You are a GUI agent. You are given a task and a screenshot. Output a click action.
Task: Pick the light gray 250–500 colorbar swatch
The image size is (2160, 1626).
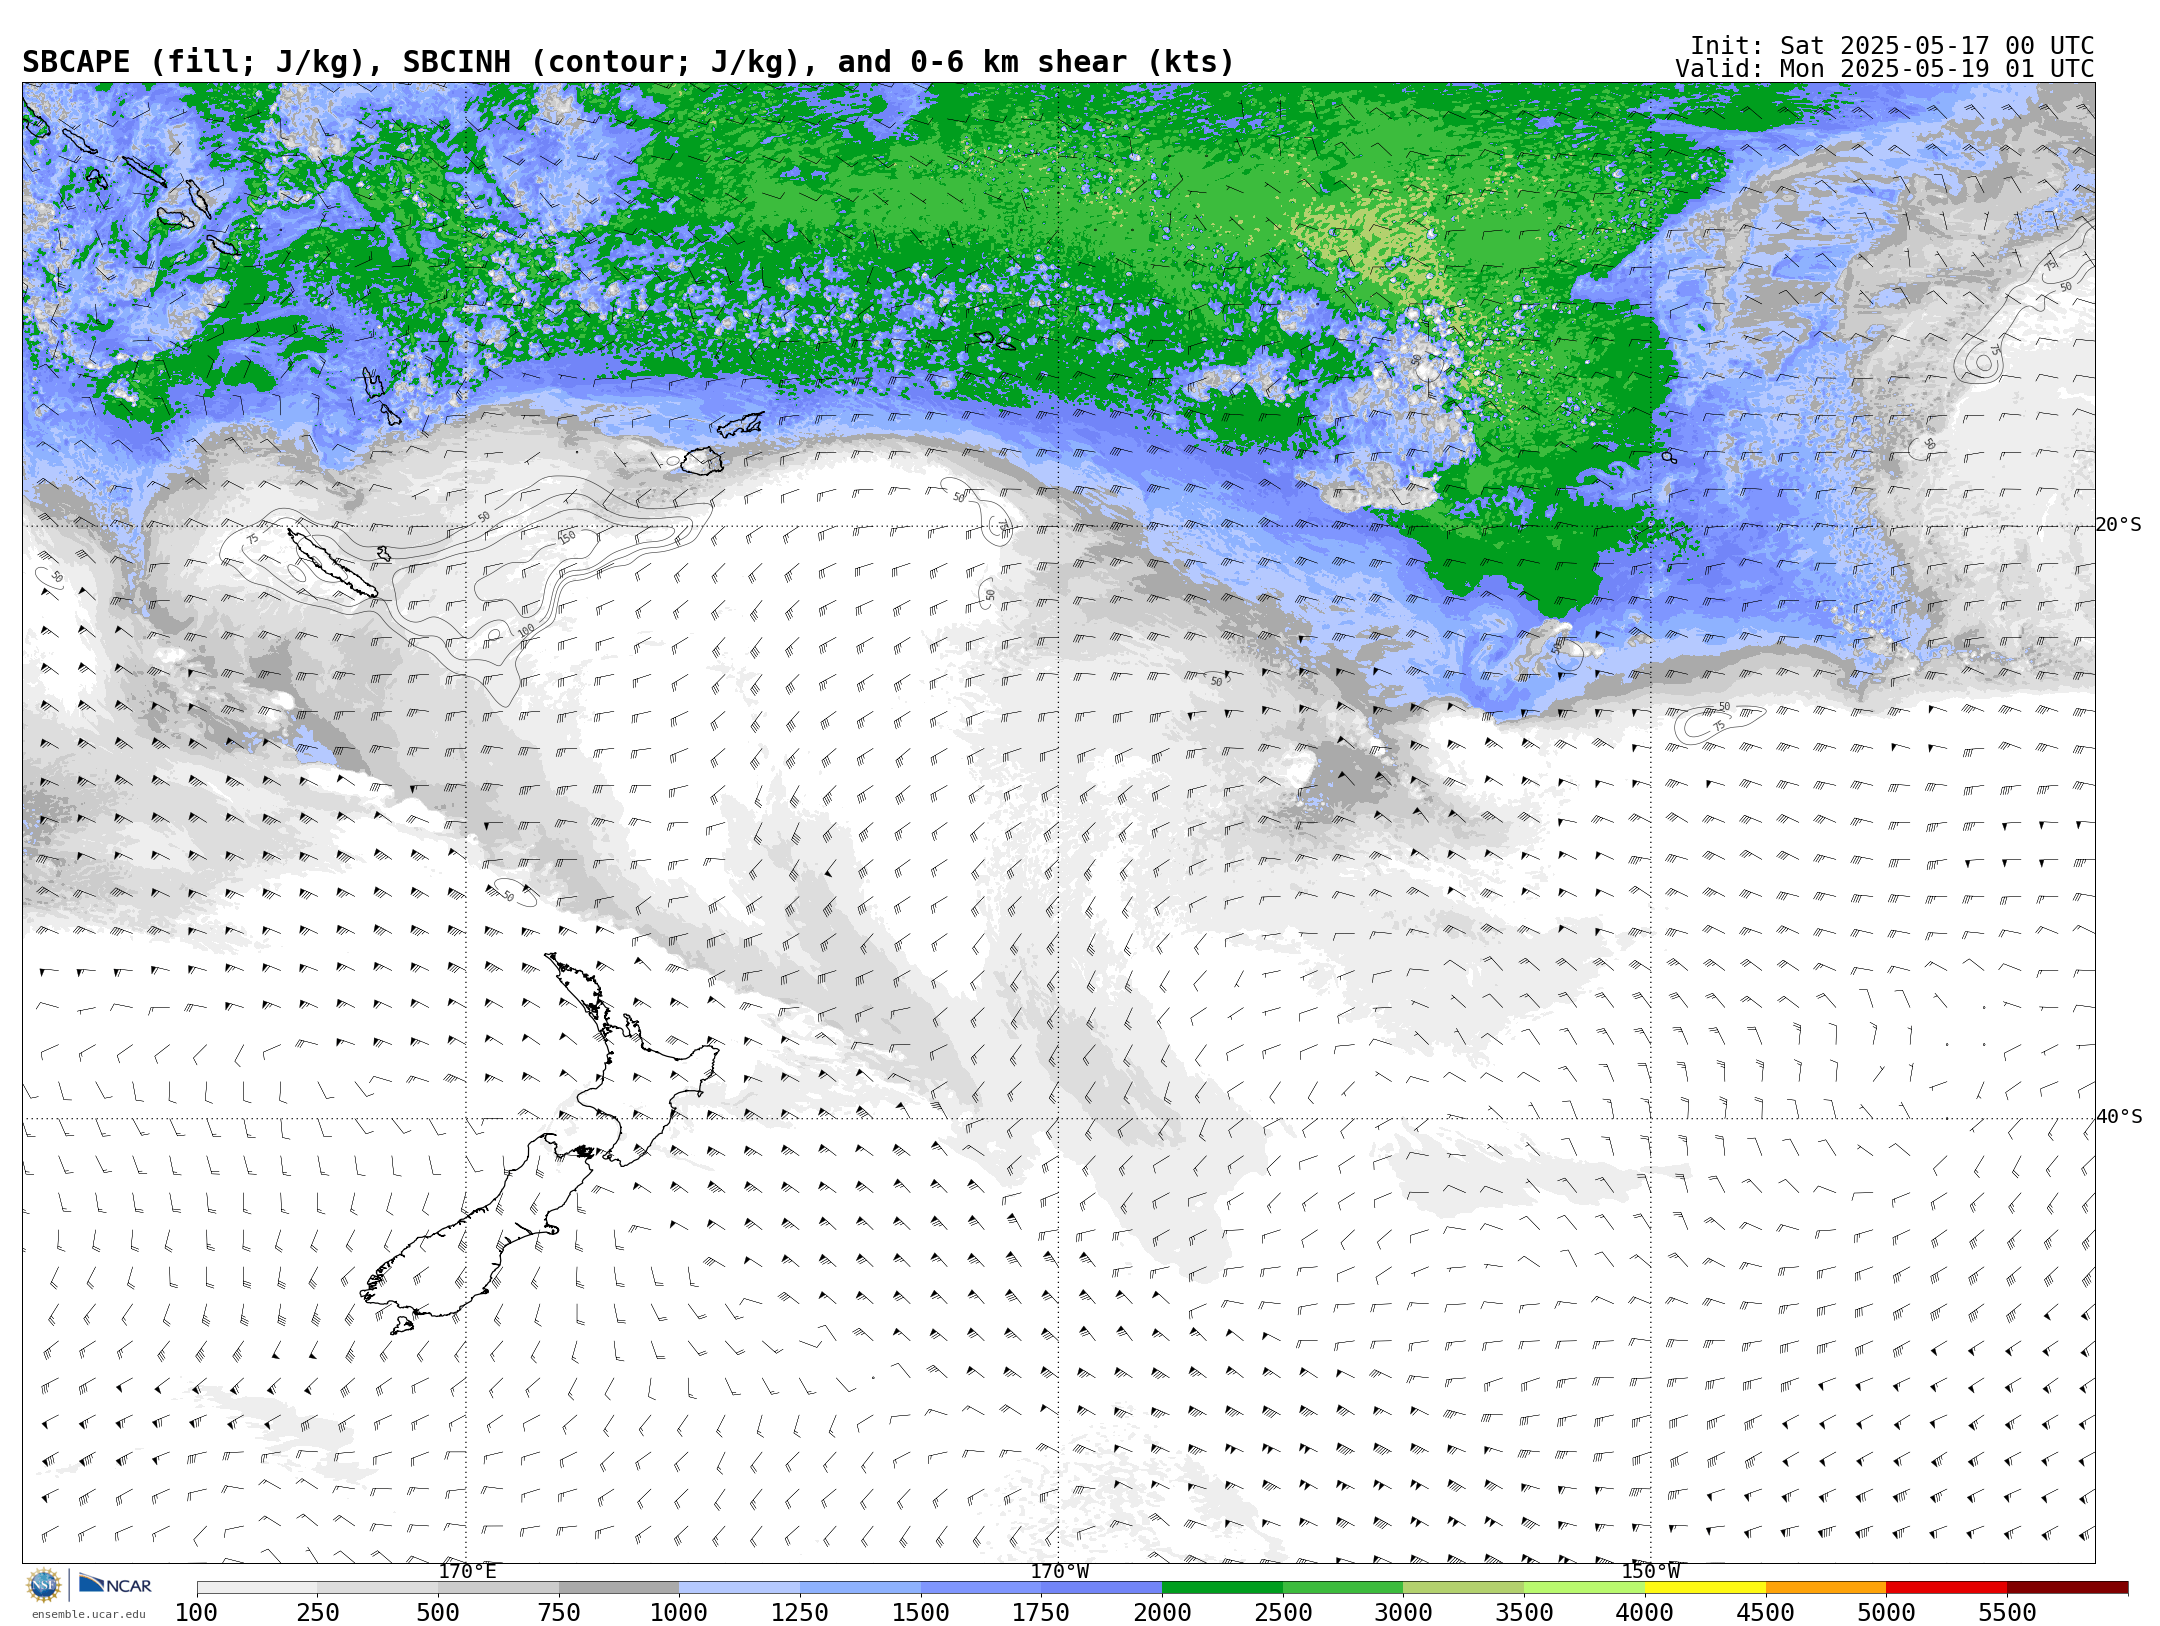377,1588
